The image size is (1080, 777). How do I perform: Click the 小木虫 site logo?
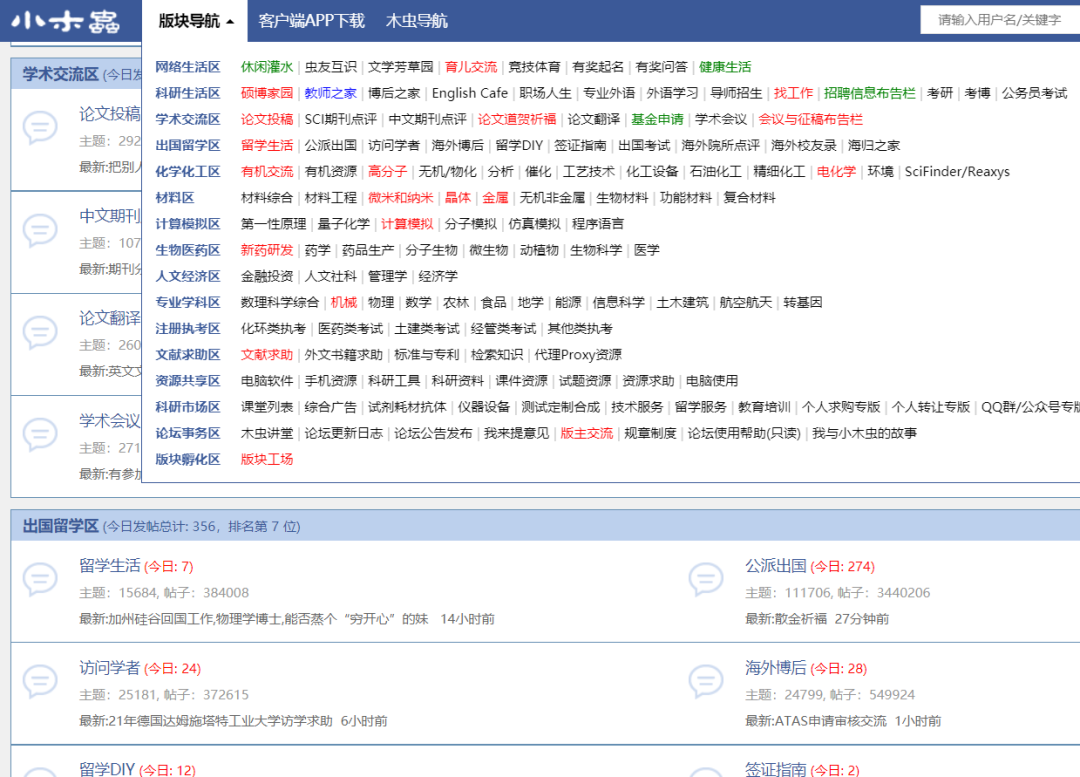click(65, 21)
